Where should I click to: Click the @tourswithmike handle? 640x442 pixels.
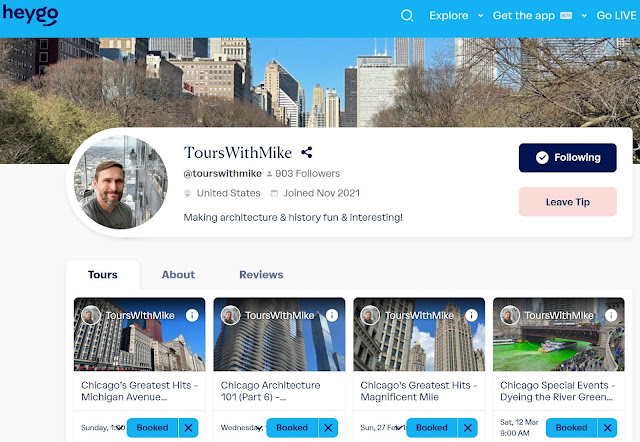pyautogui.click(x=222, y=173)
